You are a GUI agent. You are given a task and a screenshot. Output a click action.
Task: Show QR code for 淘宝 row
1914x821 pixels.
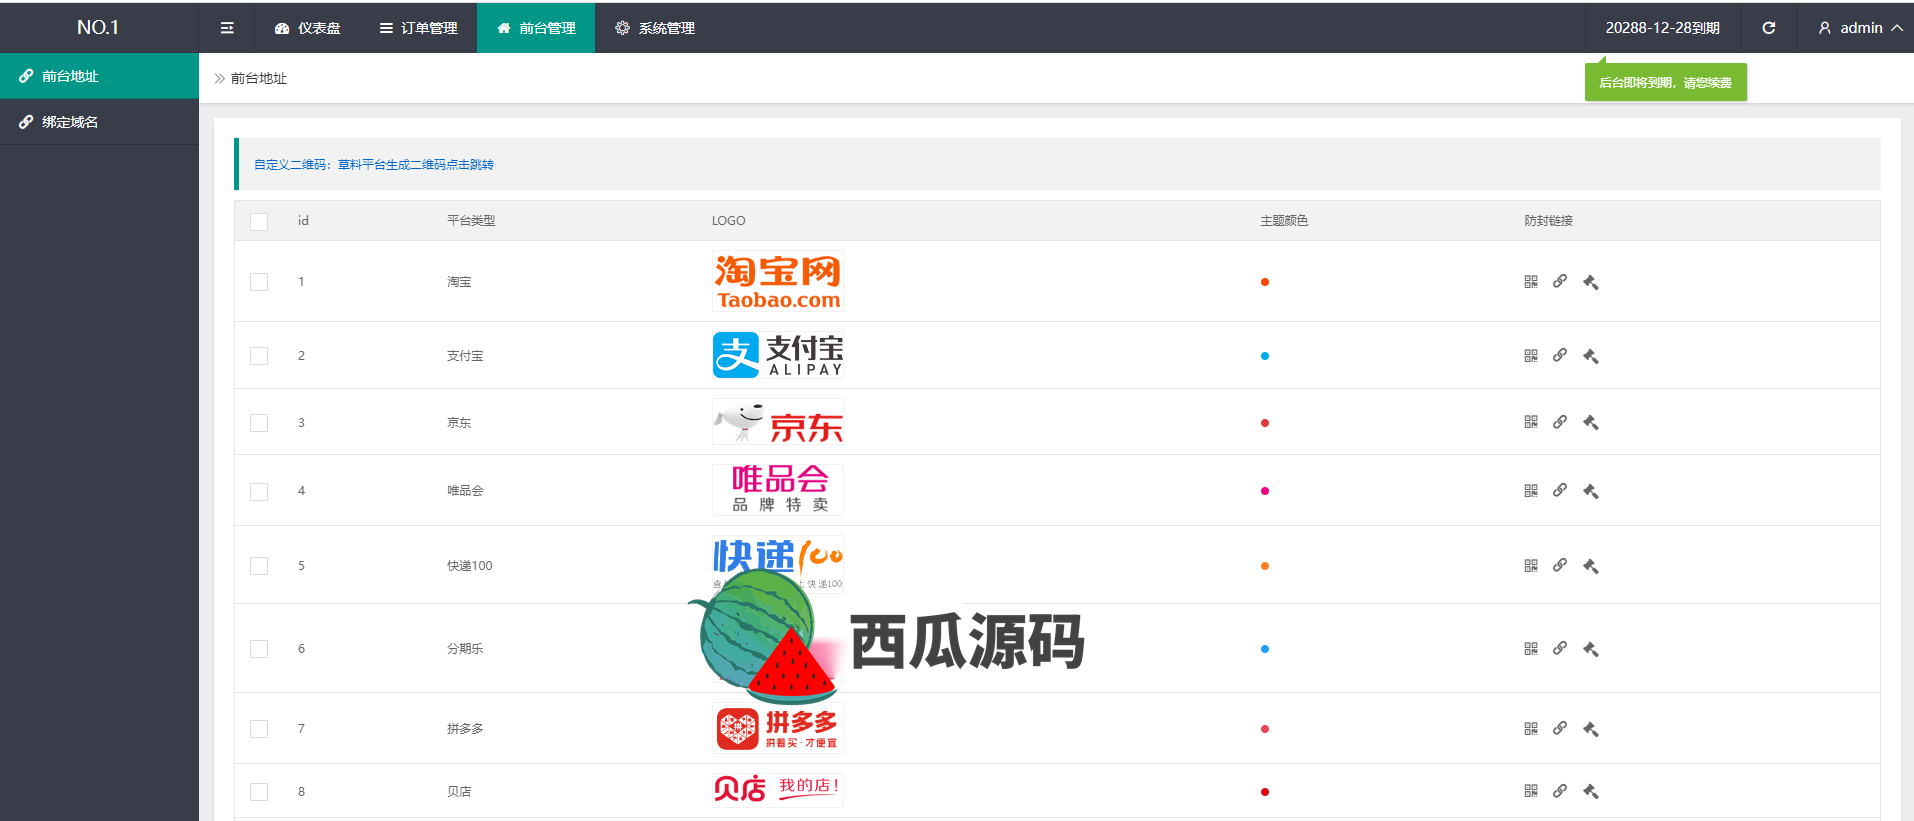click(x=1531, y=282)
